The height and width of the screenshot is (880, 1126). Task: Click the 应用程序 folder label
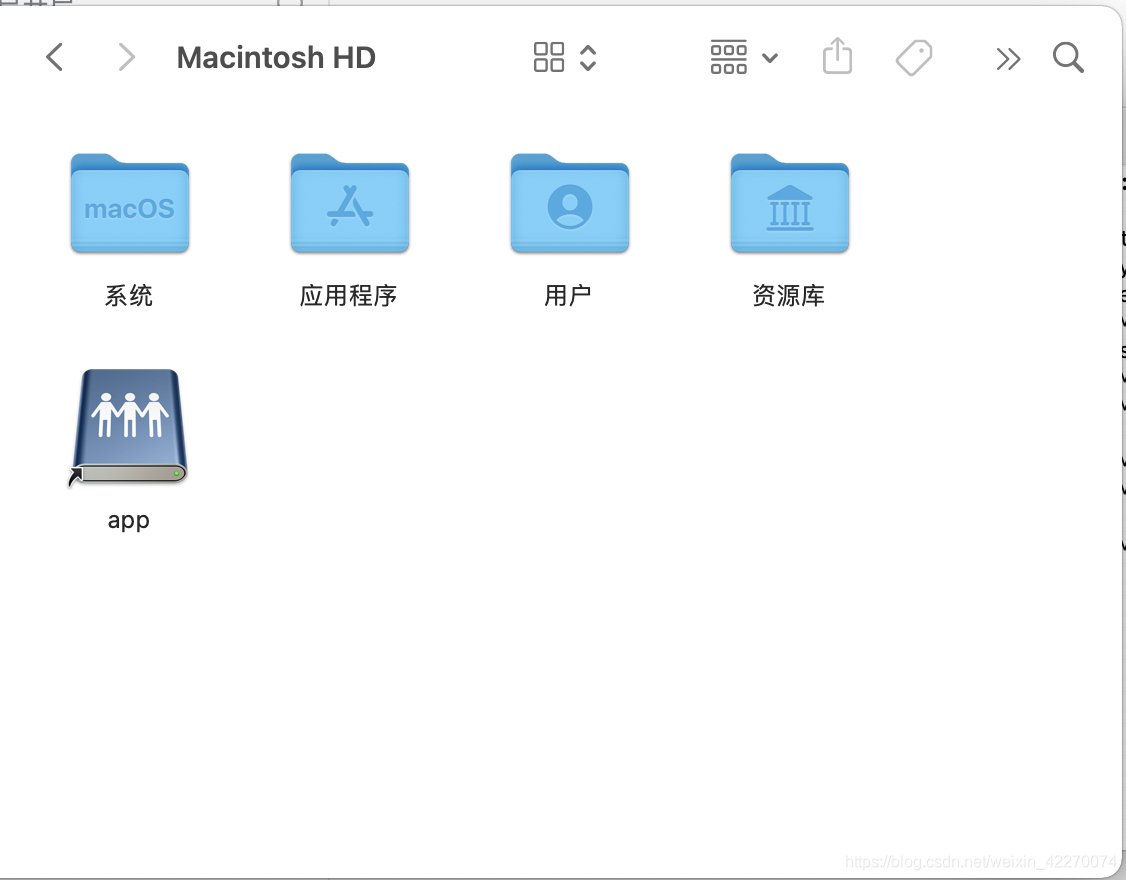[348, 295]
